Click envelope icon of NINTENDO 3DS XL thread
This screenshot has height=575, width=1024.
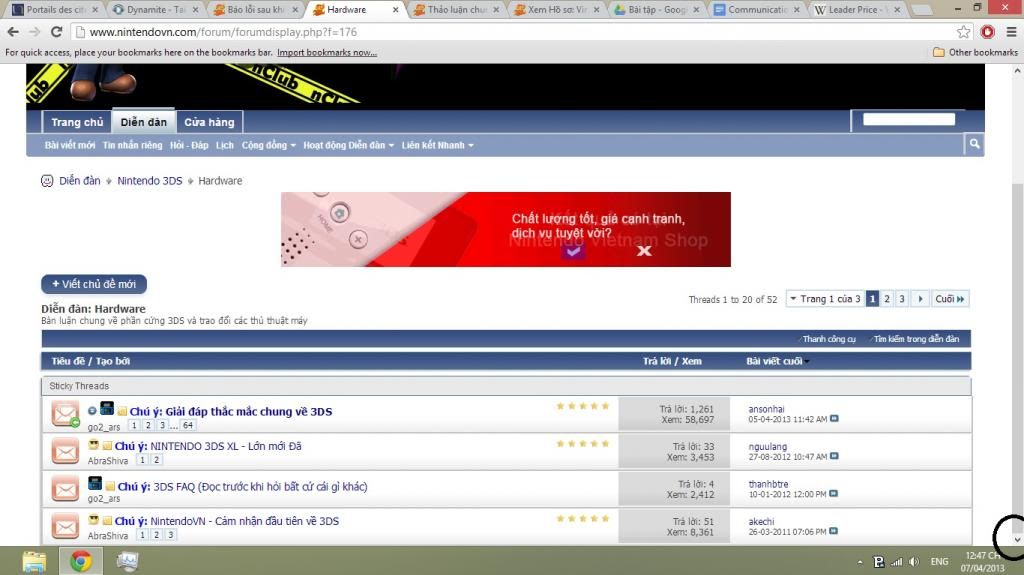(x=65, y=451)
